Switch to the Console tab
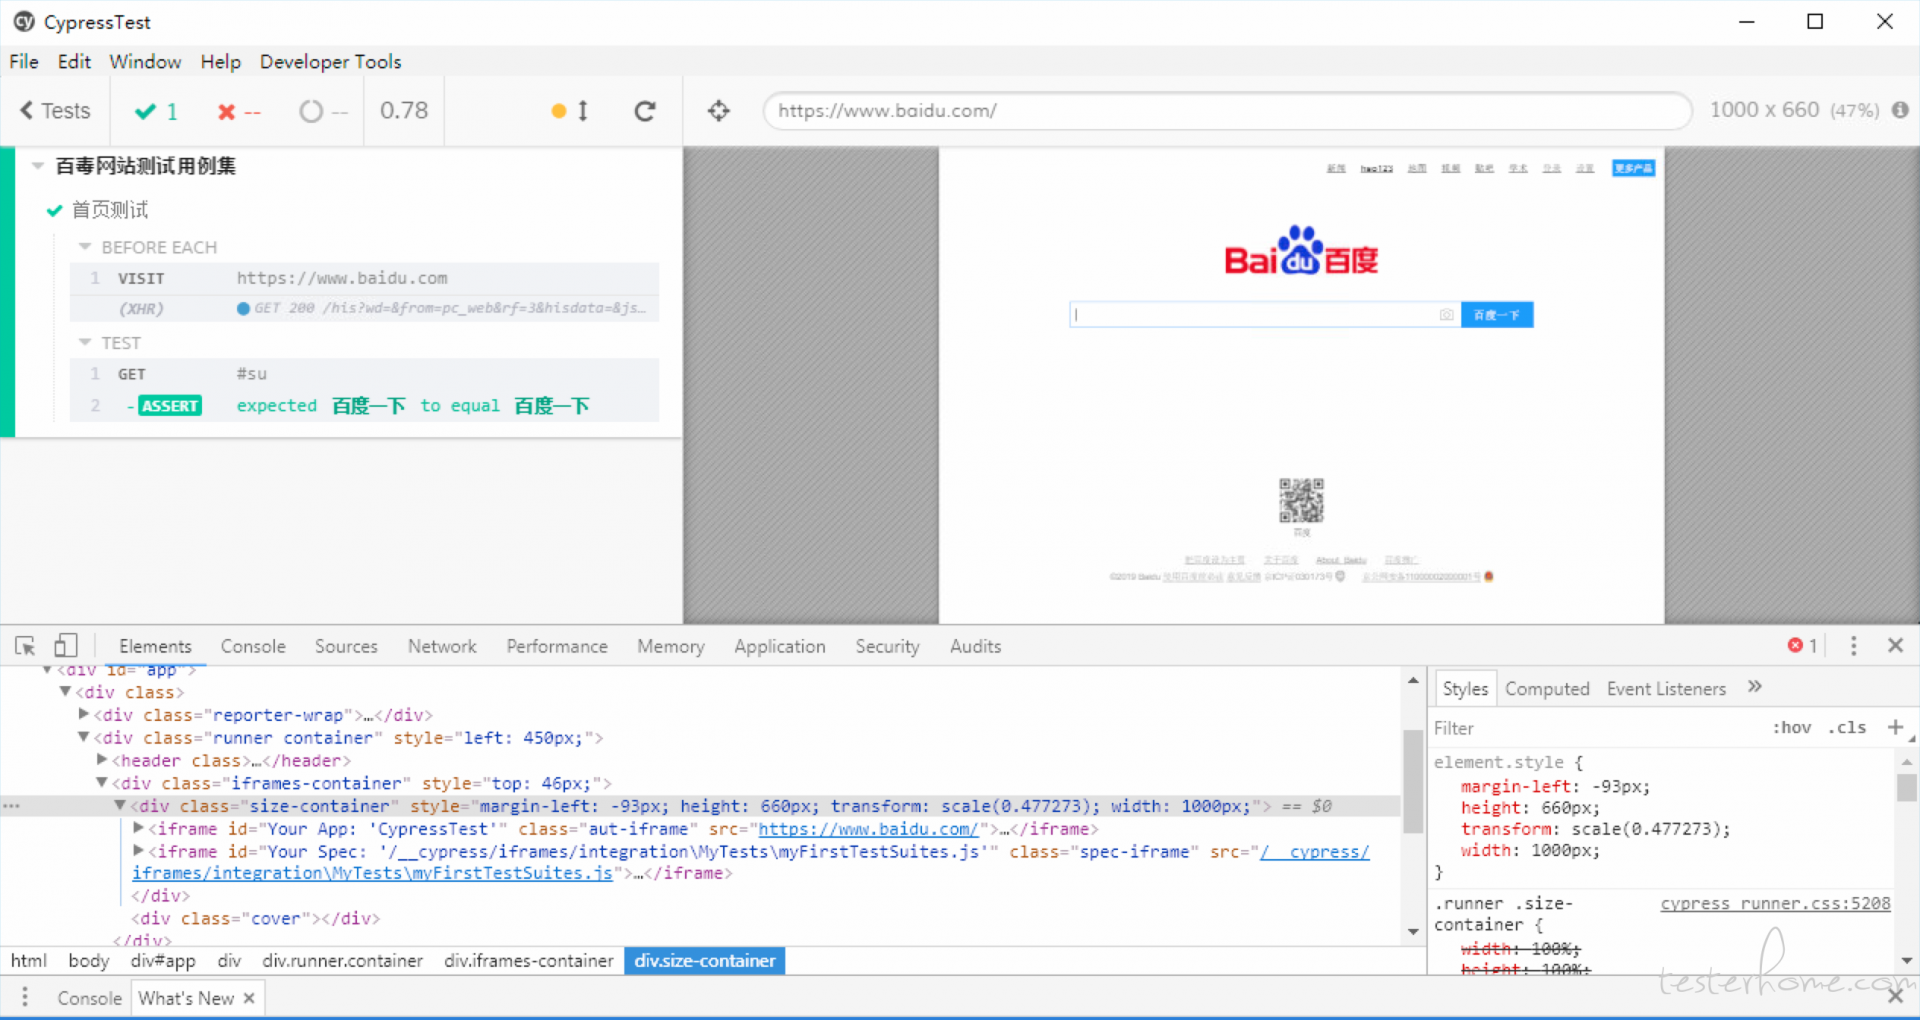1920x1020 pixels. pos(253,647)
